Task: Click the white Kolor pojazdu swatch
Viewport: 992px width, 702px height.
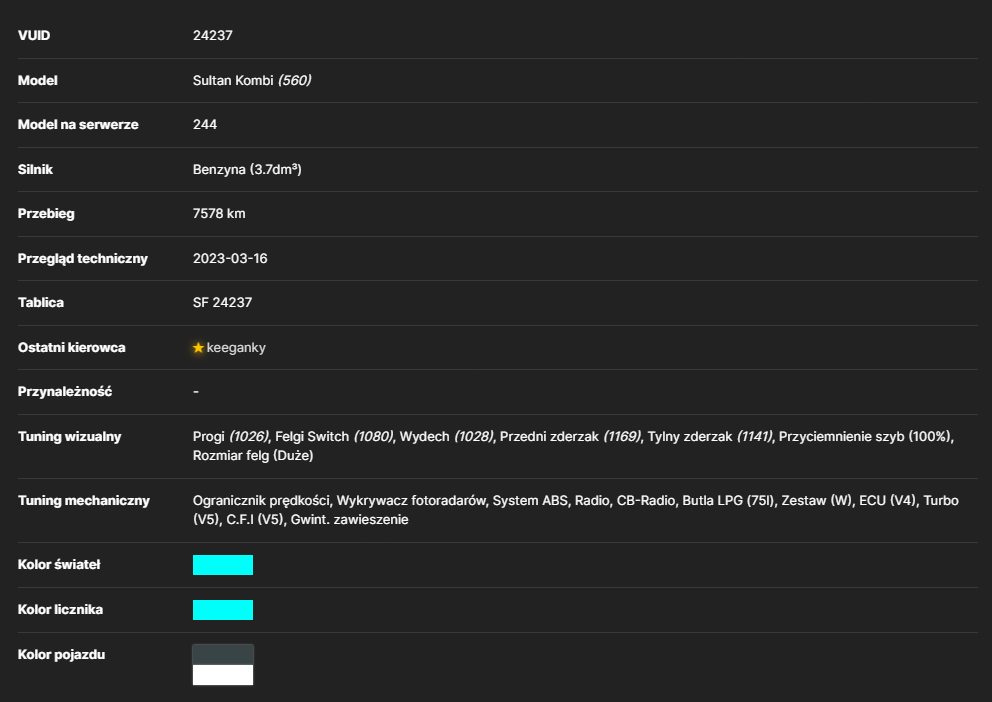Action: pos(223,675)
